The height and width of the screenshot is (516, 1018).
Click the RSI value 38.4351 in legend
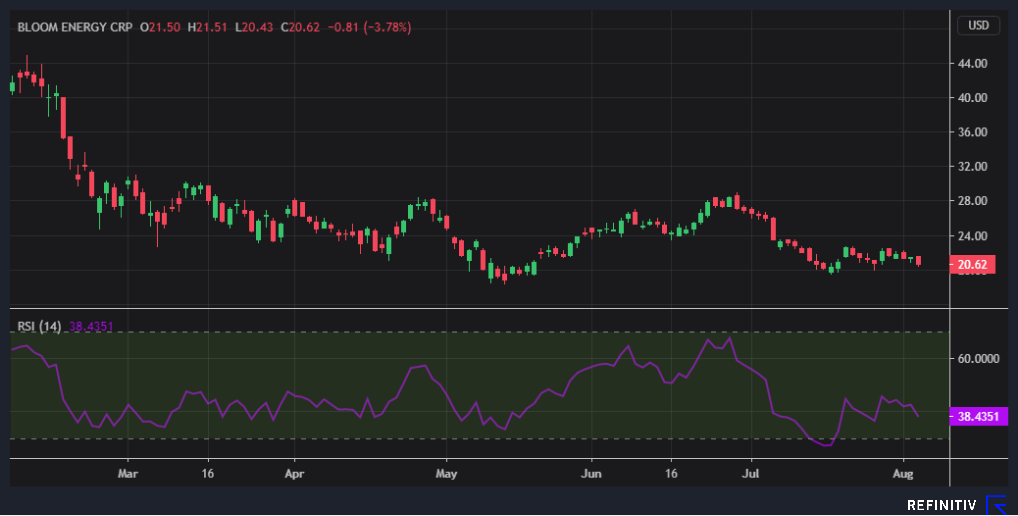coord(91,326)
